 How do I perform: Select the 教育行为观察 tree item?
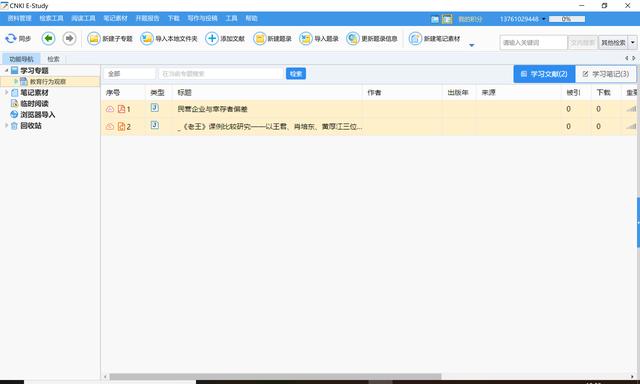click(48, 82)
